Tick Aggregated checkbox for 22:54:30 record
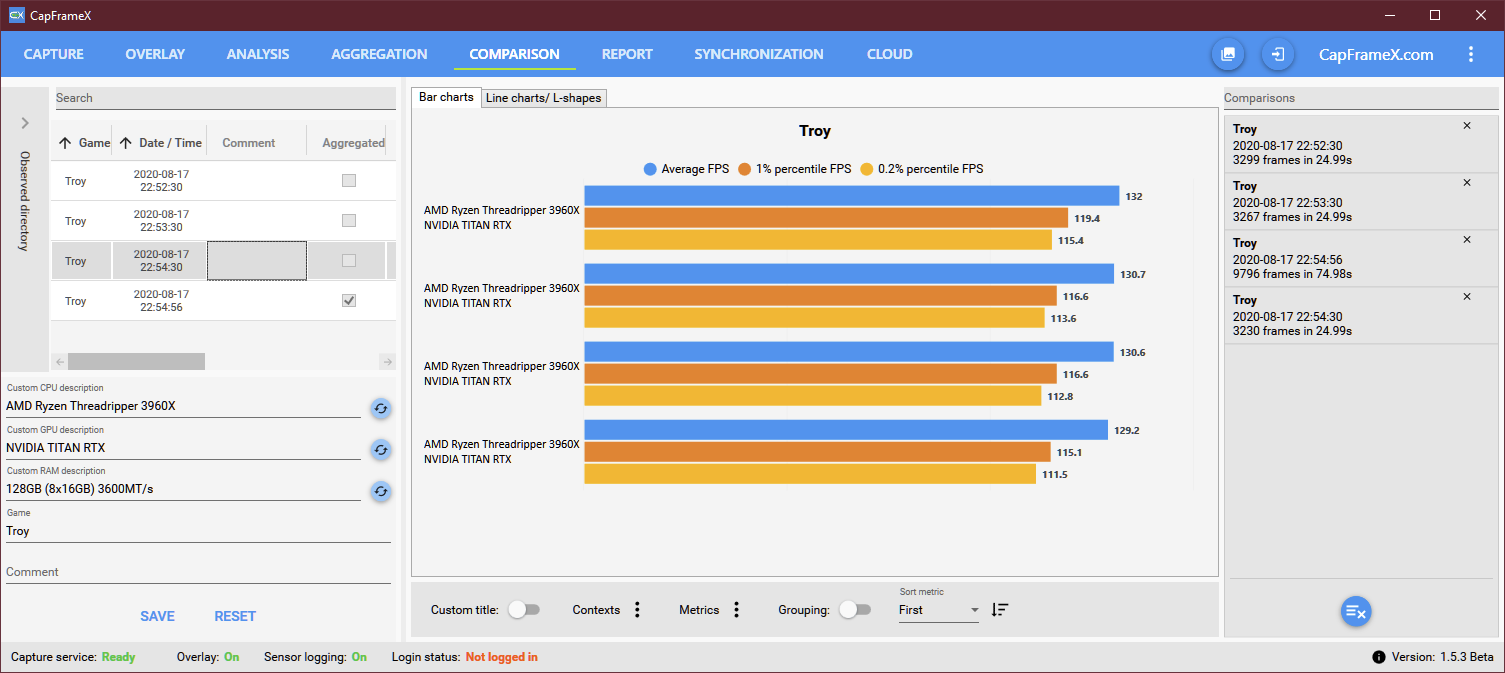 tap(349, 261)
